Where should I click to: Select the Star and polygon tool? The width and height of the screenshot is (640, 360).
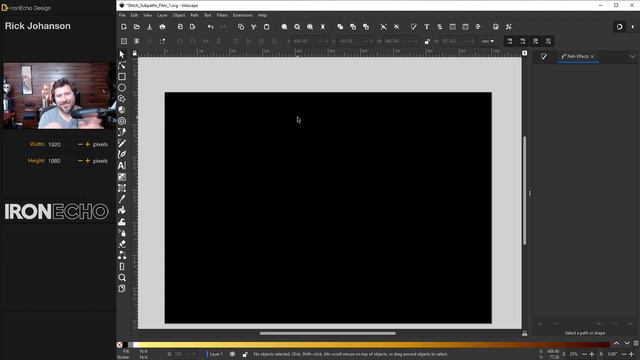pos(122,99)
